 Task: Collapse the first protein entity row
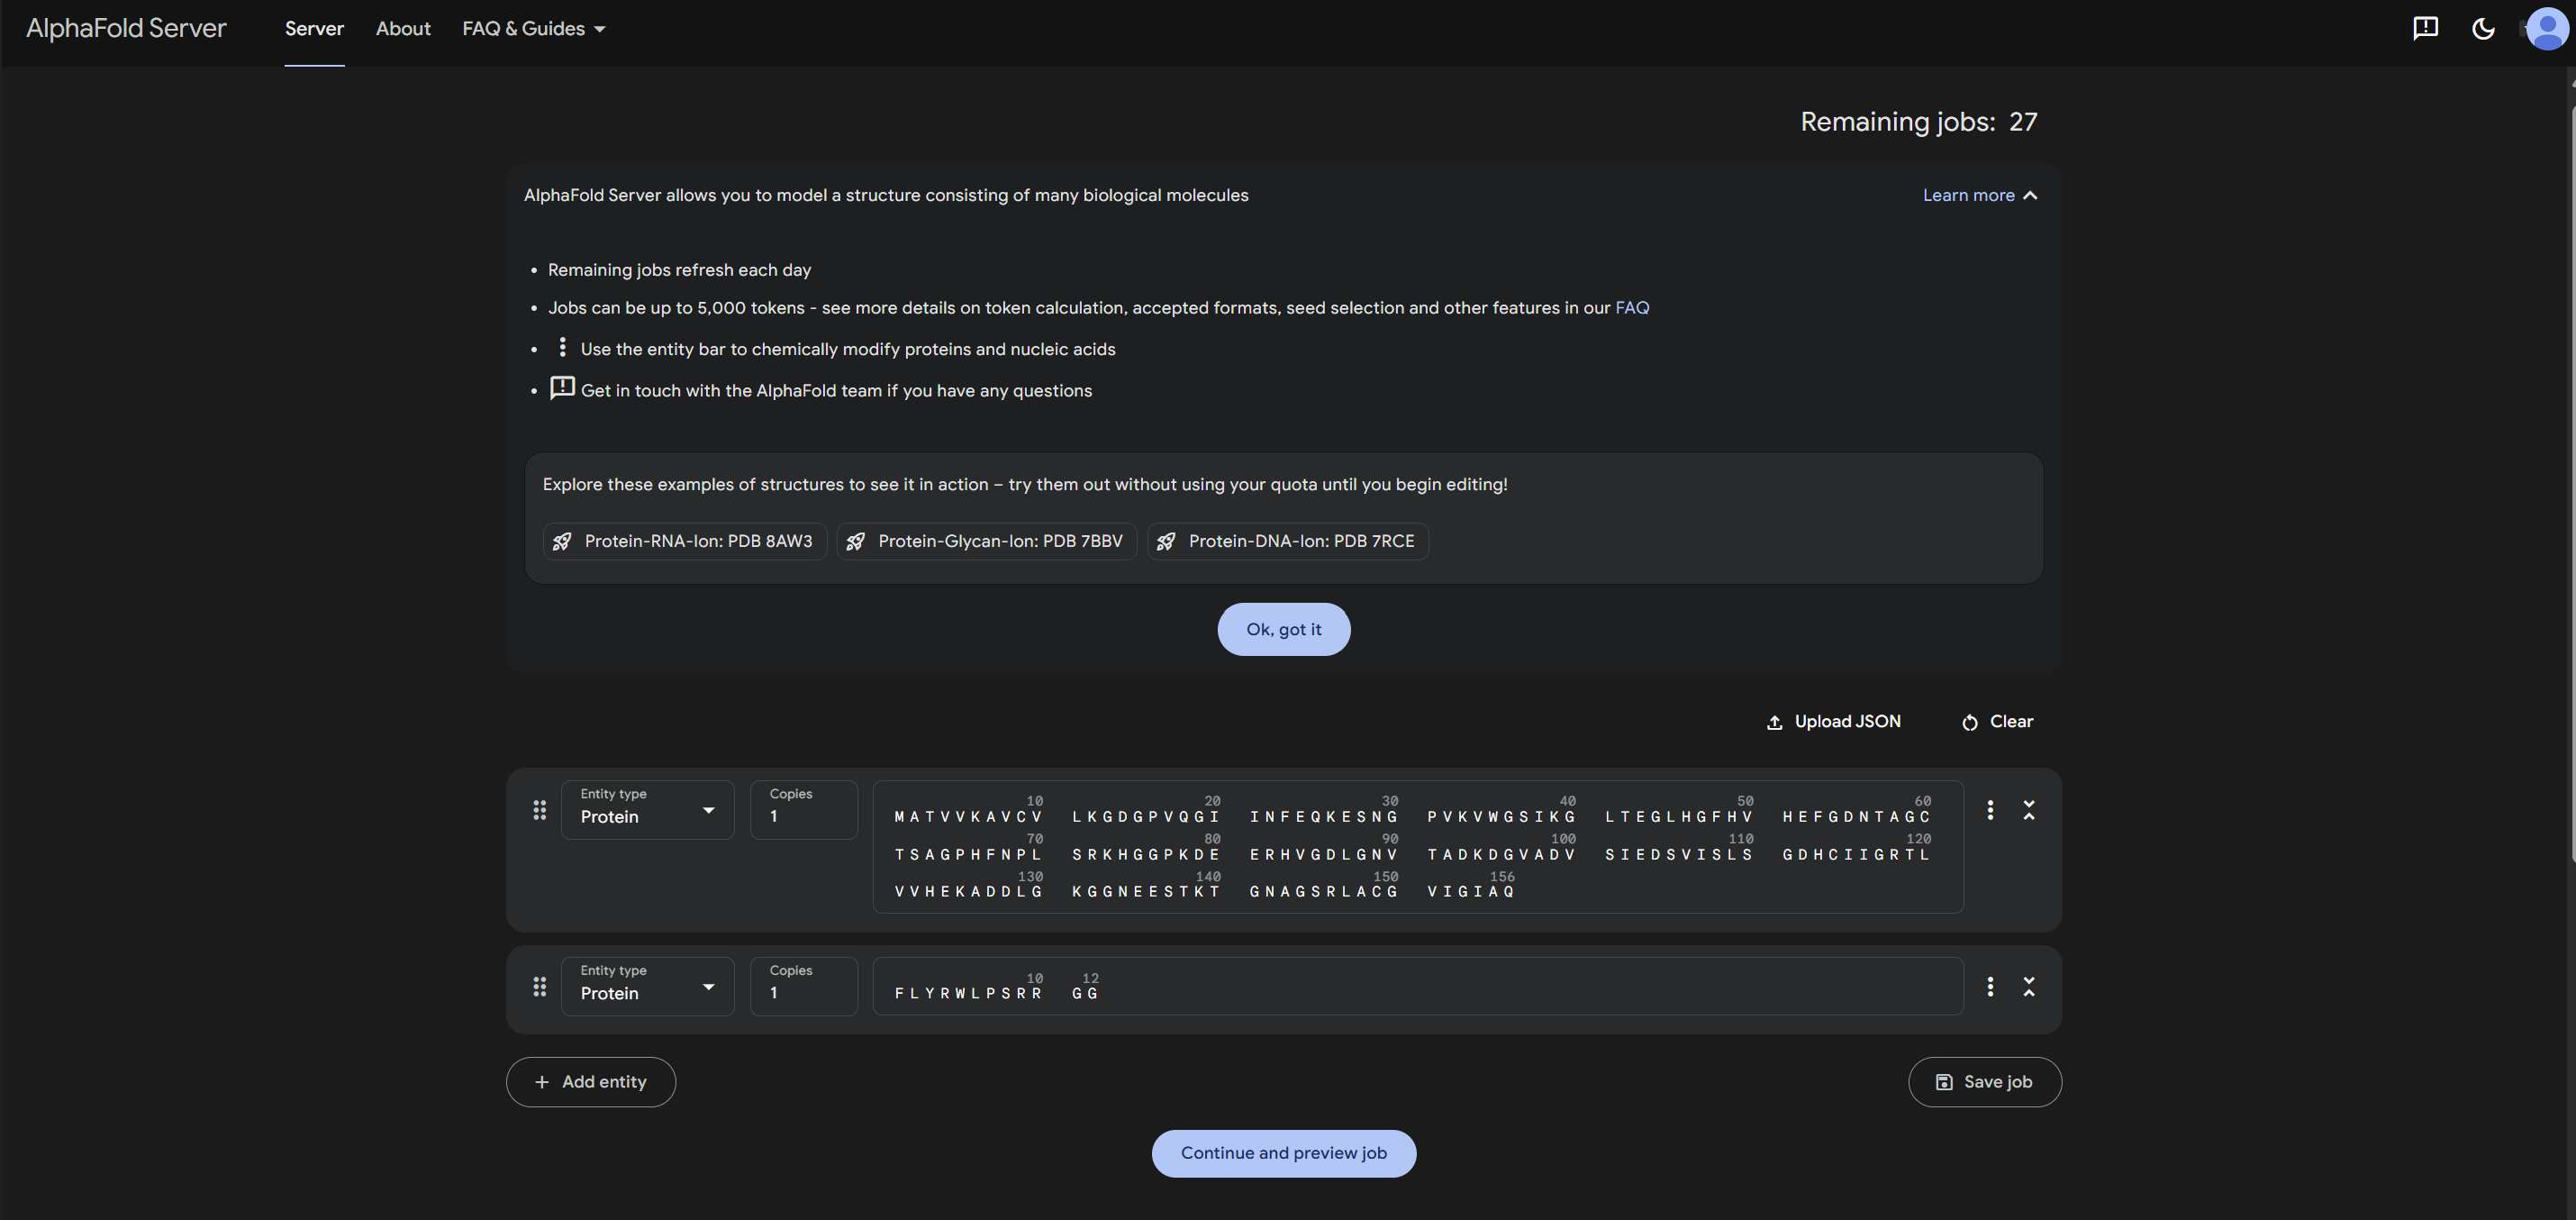coord(2029,810)
